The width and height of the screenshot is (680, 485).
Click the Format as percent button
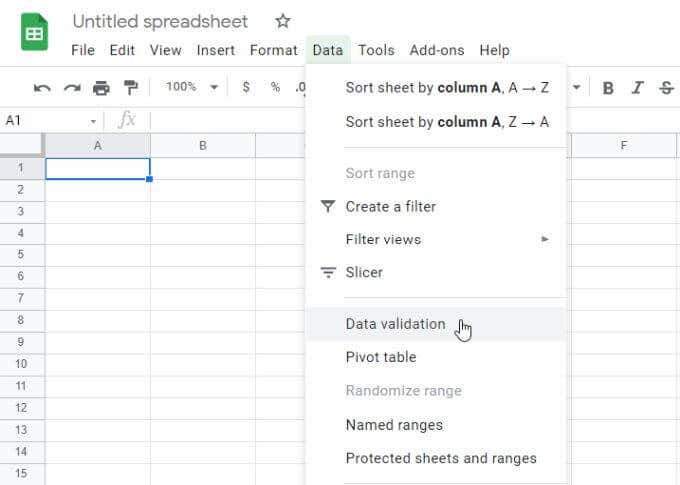[x=275, y=88]
